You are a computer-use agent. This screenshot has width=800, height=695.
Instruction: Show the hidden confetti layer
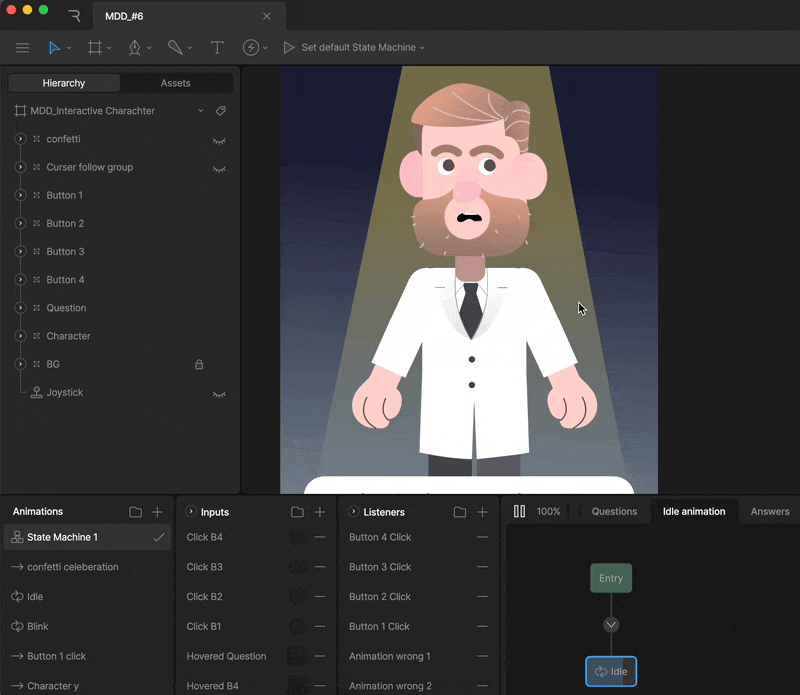pyautogui.click(x=219, y=140)
